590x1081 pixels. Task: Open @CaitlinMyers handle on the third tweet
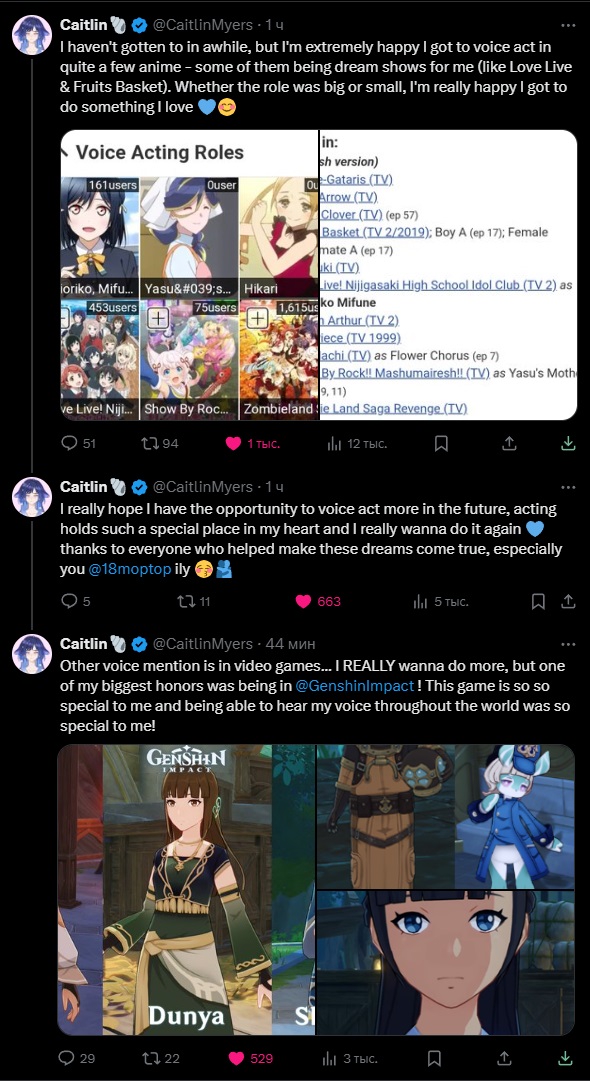[202, 644]
